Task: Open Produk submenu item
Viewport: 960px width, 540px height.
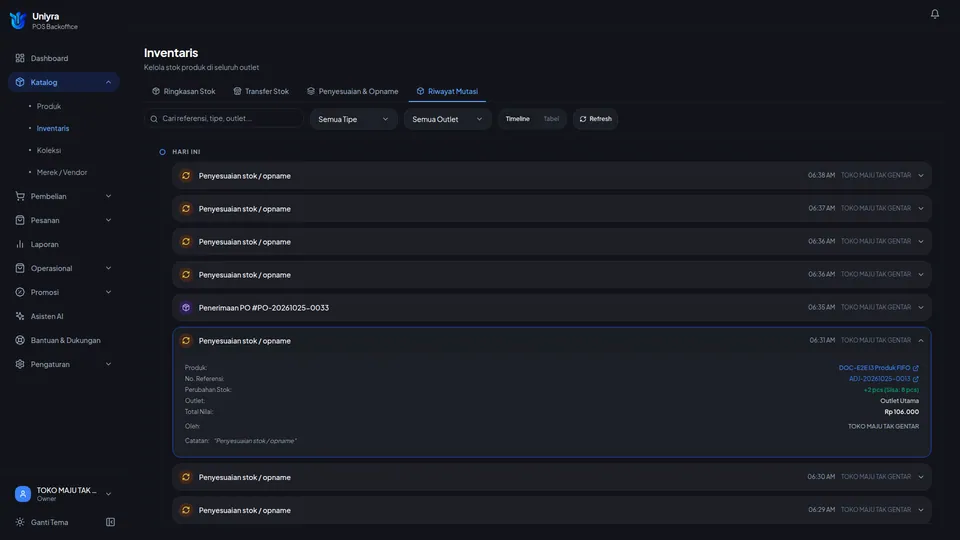Action: pyautogui.click(x=48, y=106)
